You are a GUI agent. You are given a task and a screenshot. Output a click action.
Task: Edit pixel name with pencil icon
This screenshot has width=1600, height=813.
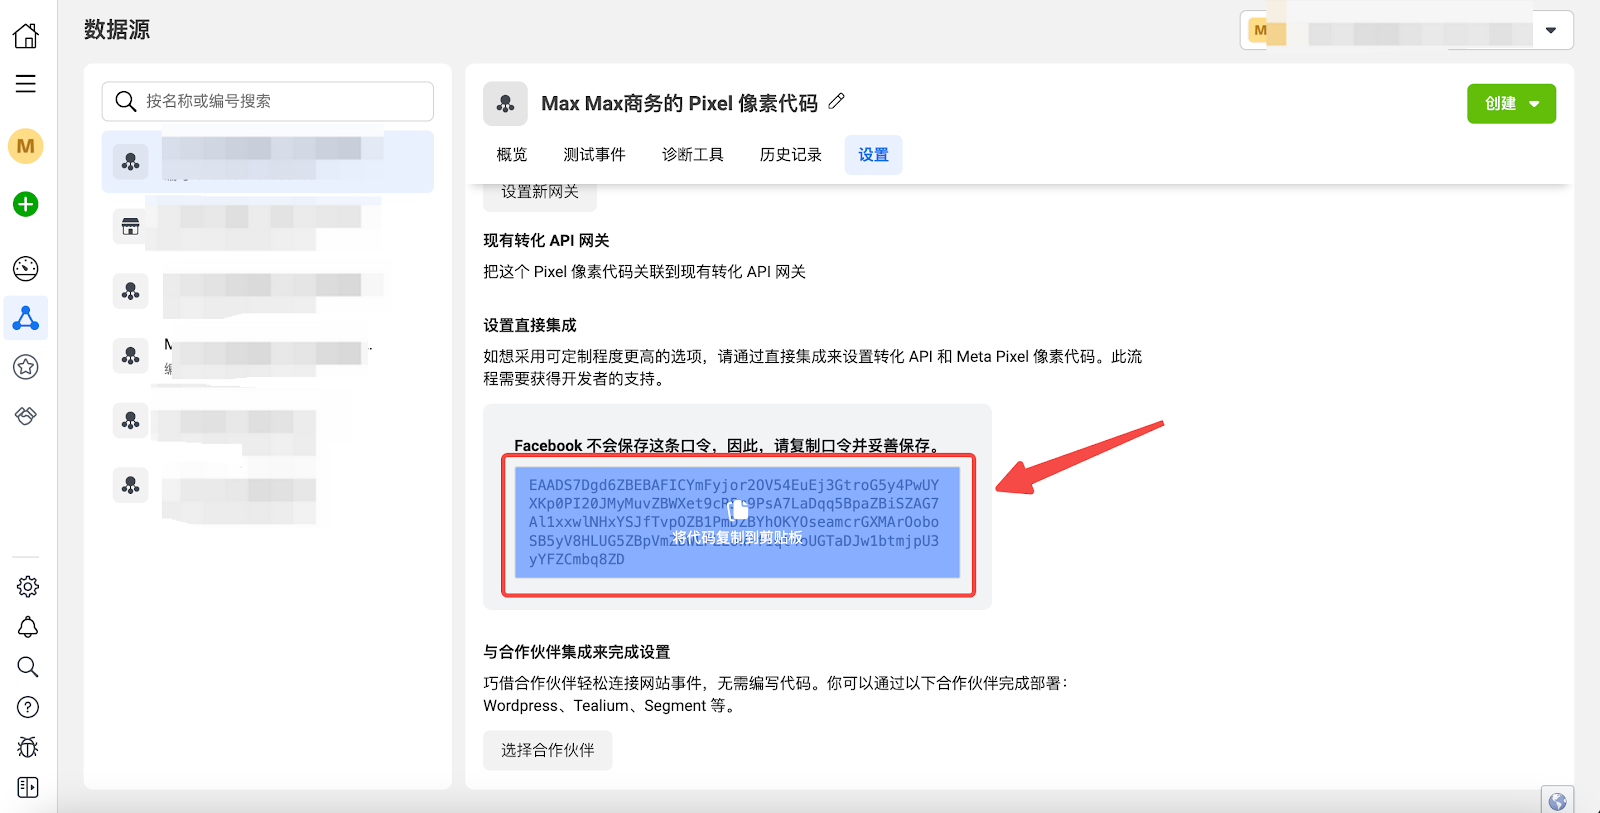(x=837, y=101)
